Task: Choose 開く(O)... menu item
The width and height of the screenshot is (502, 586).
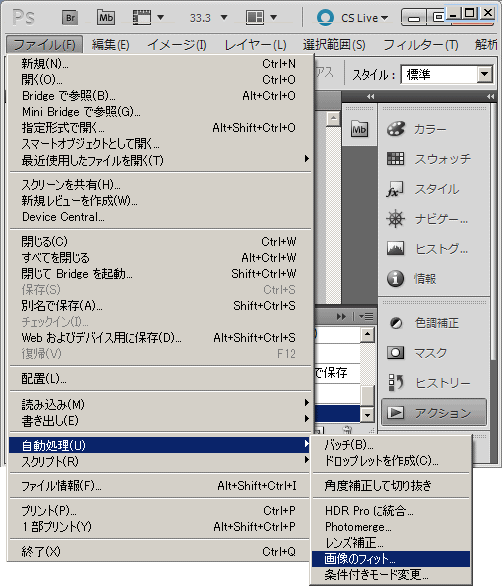Action: [160, 80]
